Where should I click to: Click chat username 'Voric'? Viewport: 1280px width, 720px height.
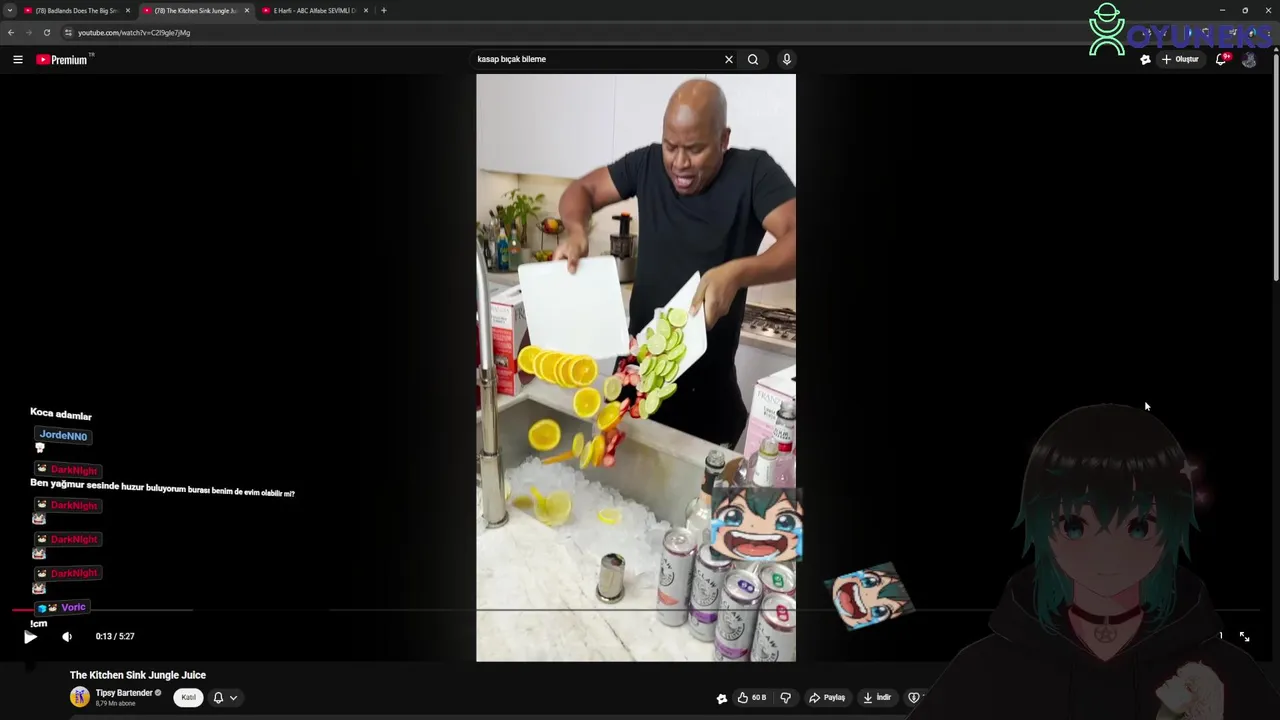click(73, 607)
